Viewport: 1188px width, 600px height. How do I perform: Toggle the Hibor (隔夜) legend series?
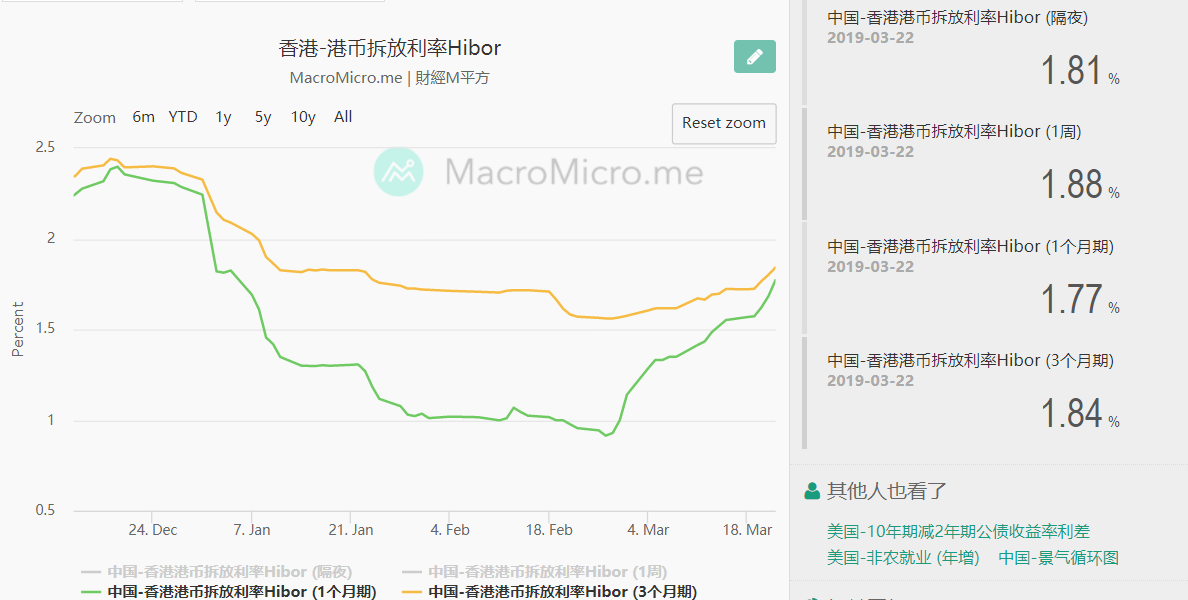(x=217, y=572)
